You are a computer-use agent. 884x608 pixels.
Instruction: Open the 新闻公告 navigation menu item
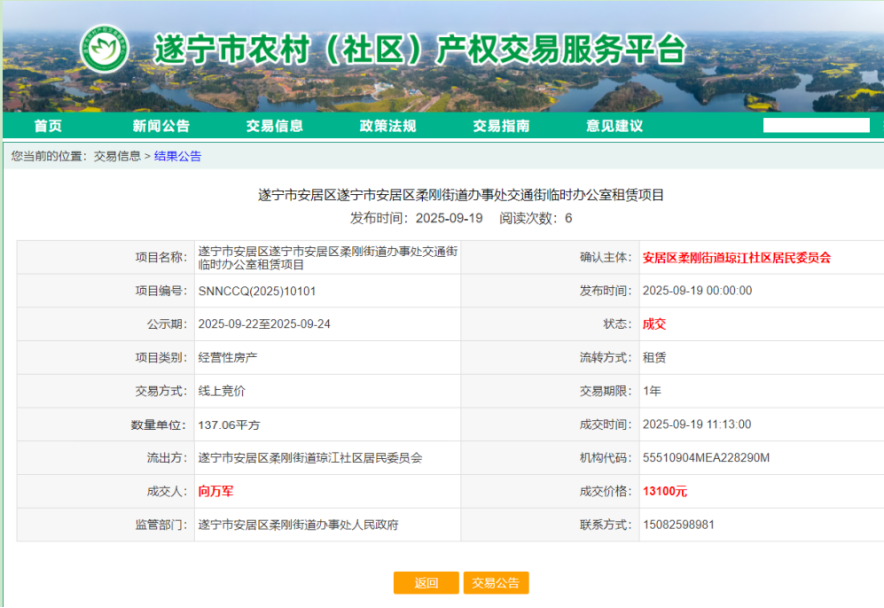coord(161,126)
